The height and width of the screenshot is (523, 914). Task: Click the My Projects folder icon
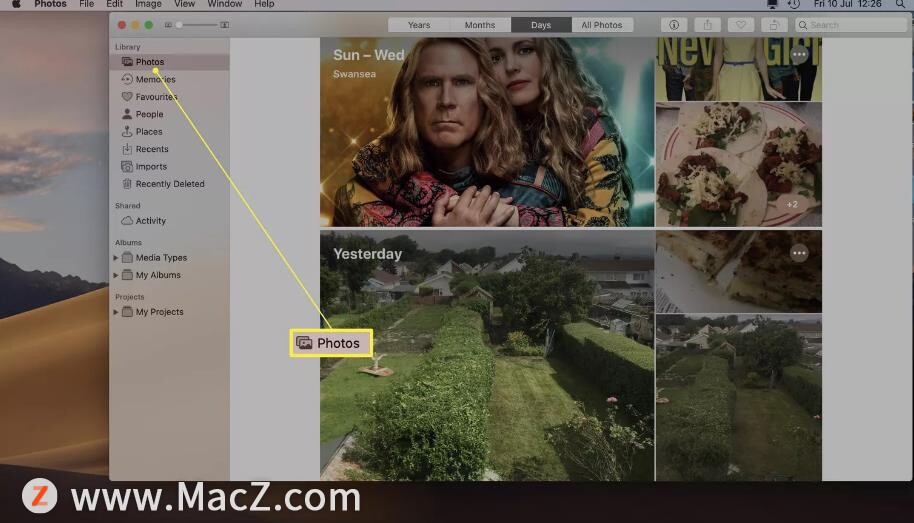point(127,312)
